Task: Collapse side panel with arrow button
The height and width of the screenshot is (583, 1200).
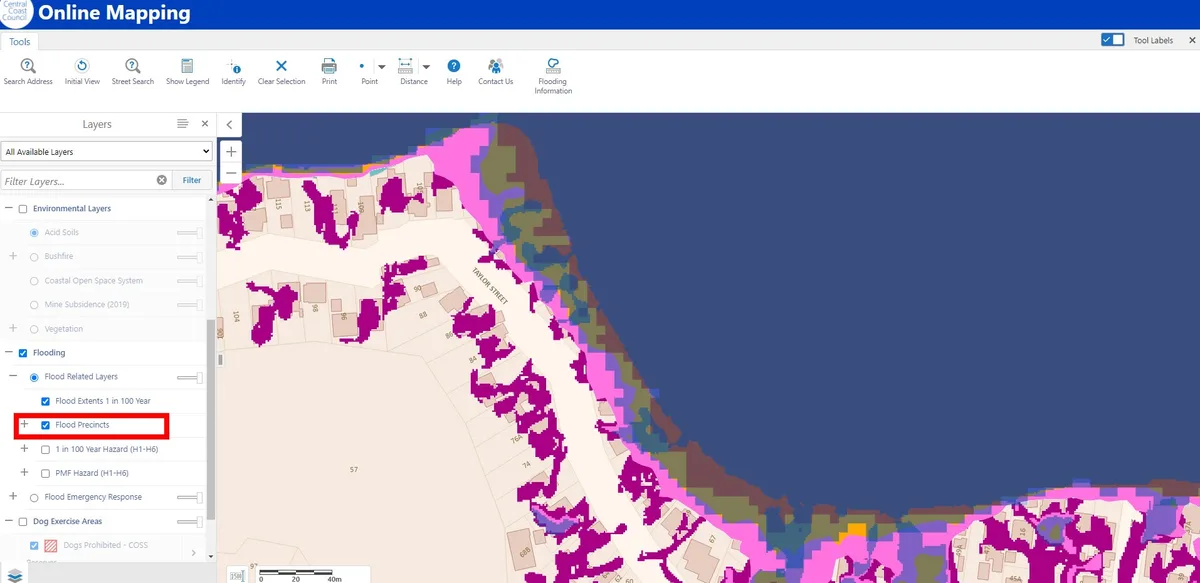Action: tap(229, 125)
